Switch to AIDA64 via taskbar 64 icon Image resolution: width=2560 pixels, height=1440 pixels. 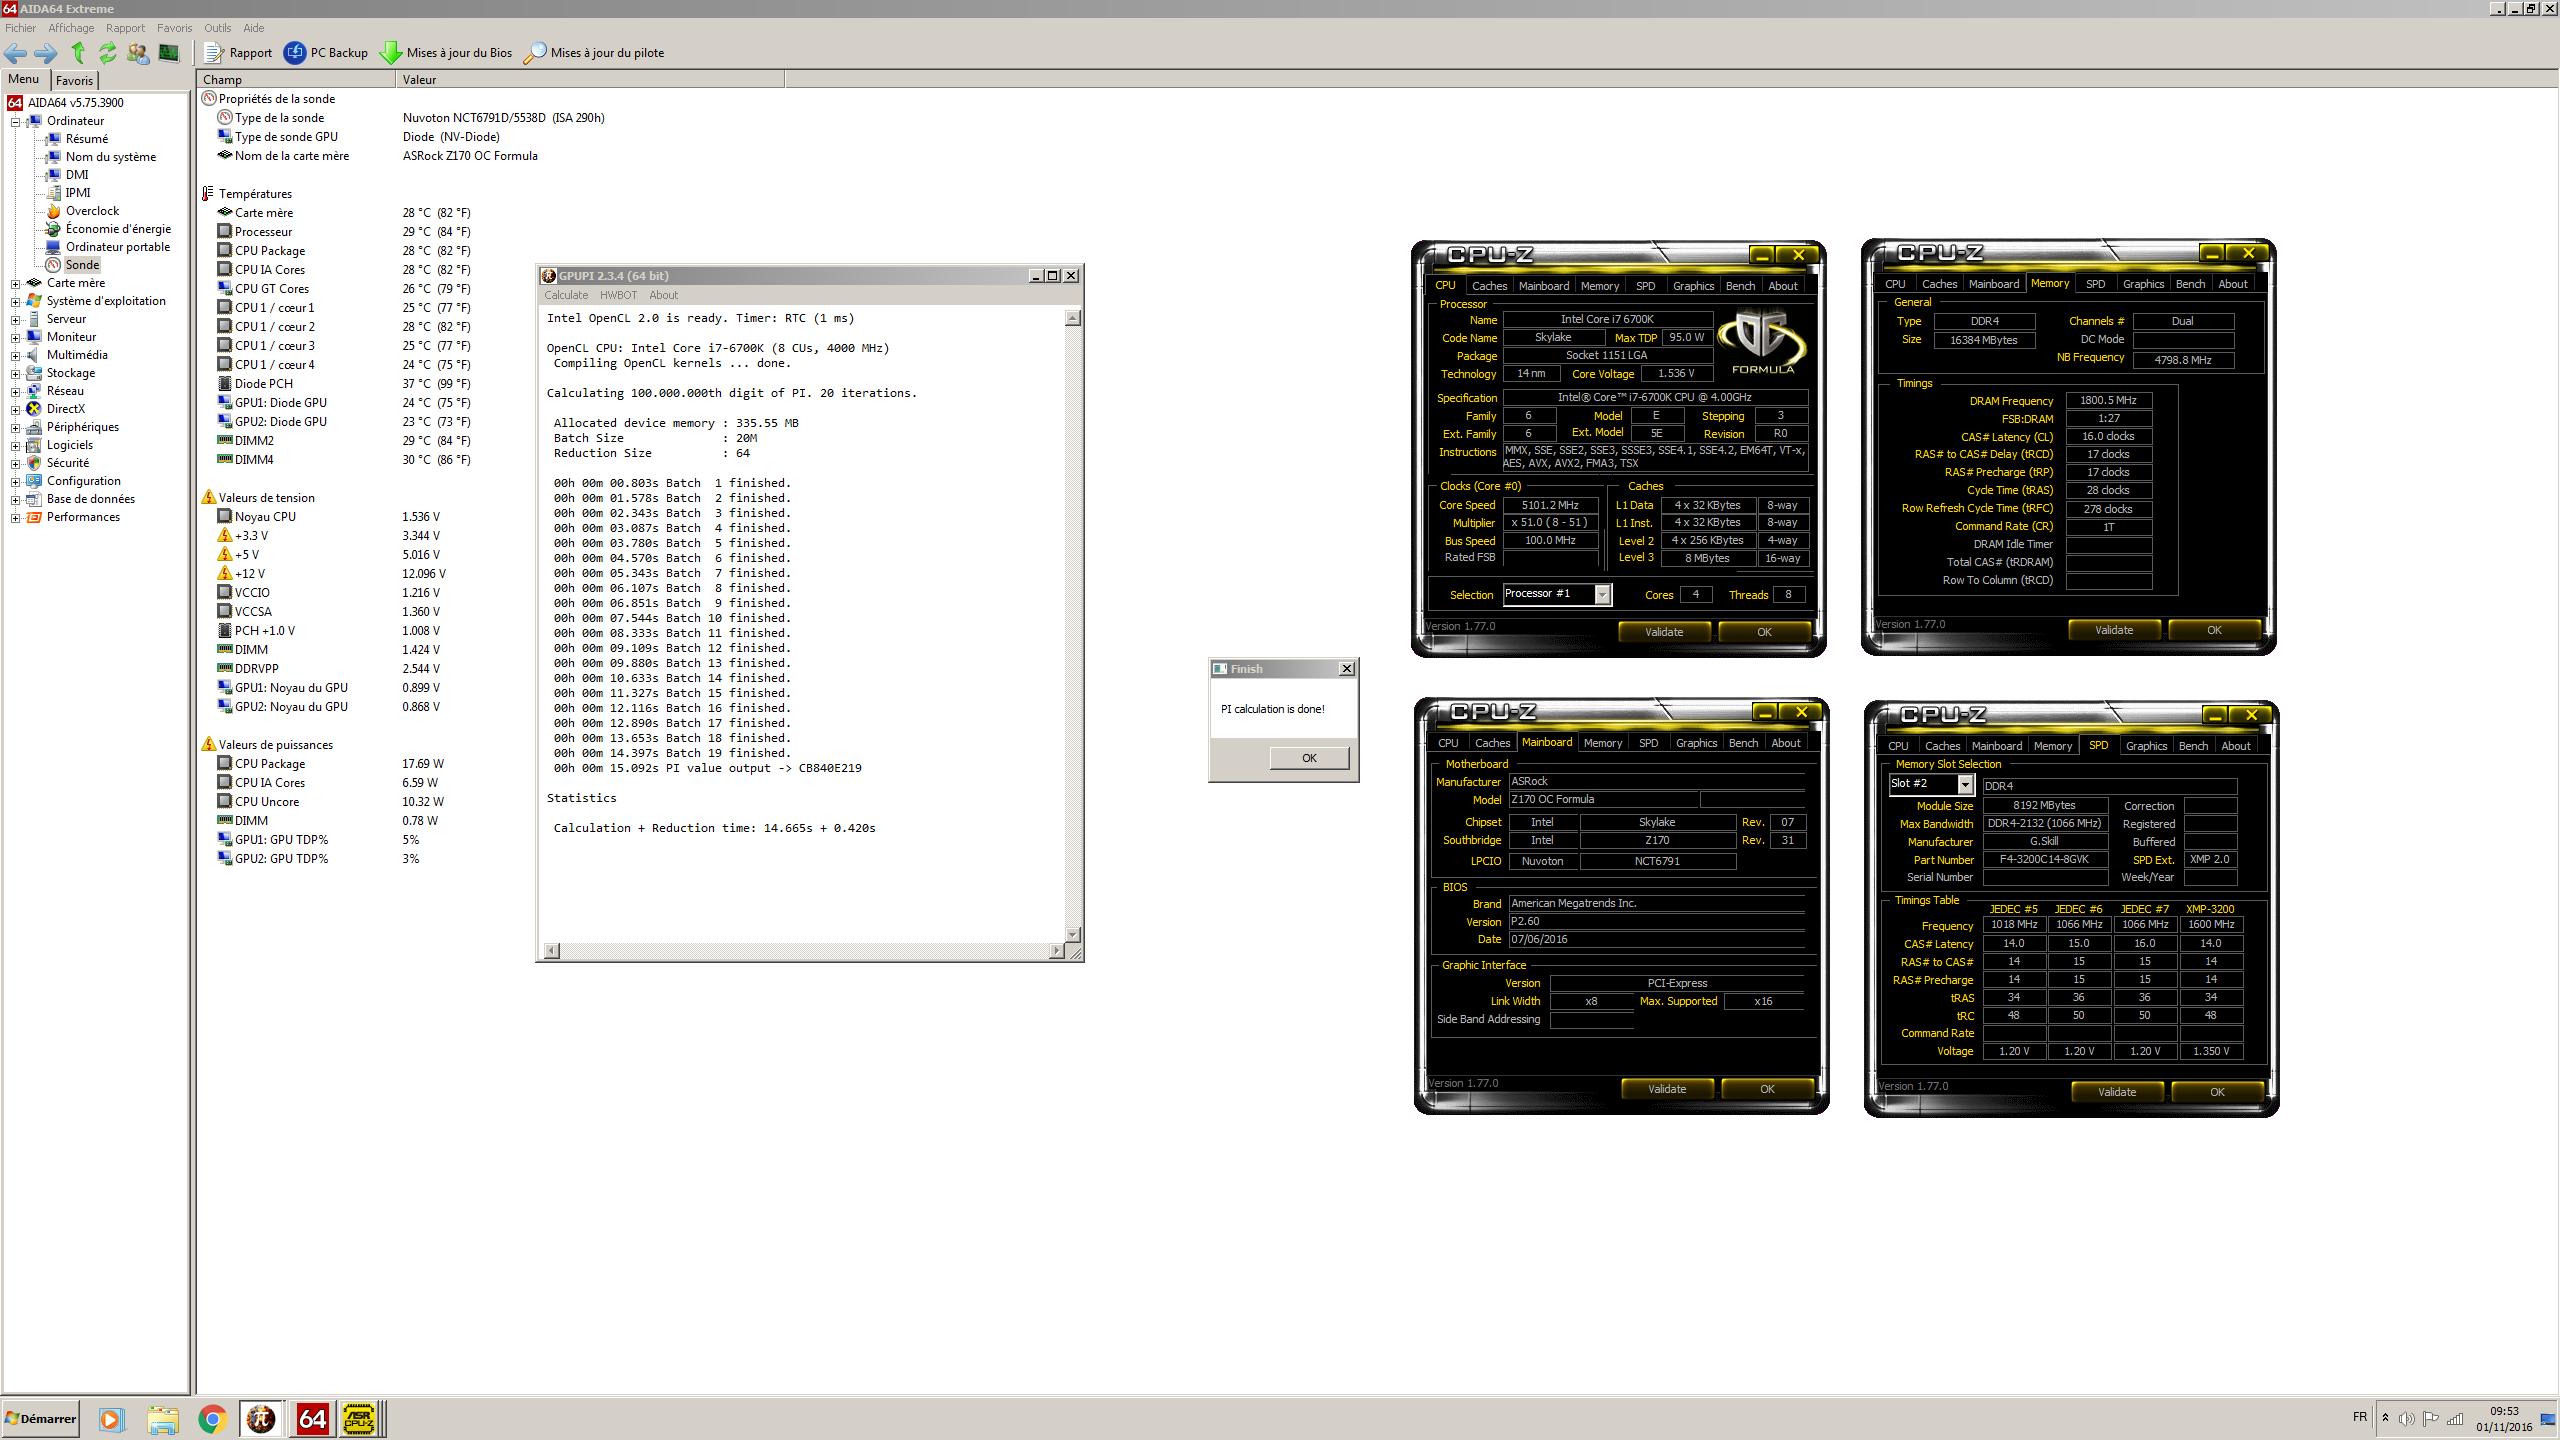point(312,1418)
